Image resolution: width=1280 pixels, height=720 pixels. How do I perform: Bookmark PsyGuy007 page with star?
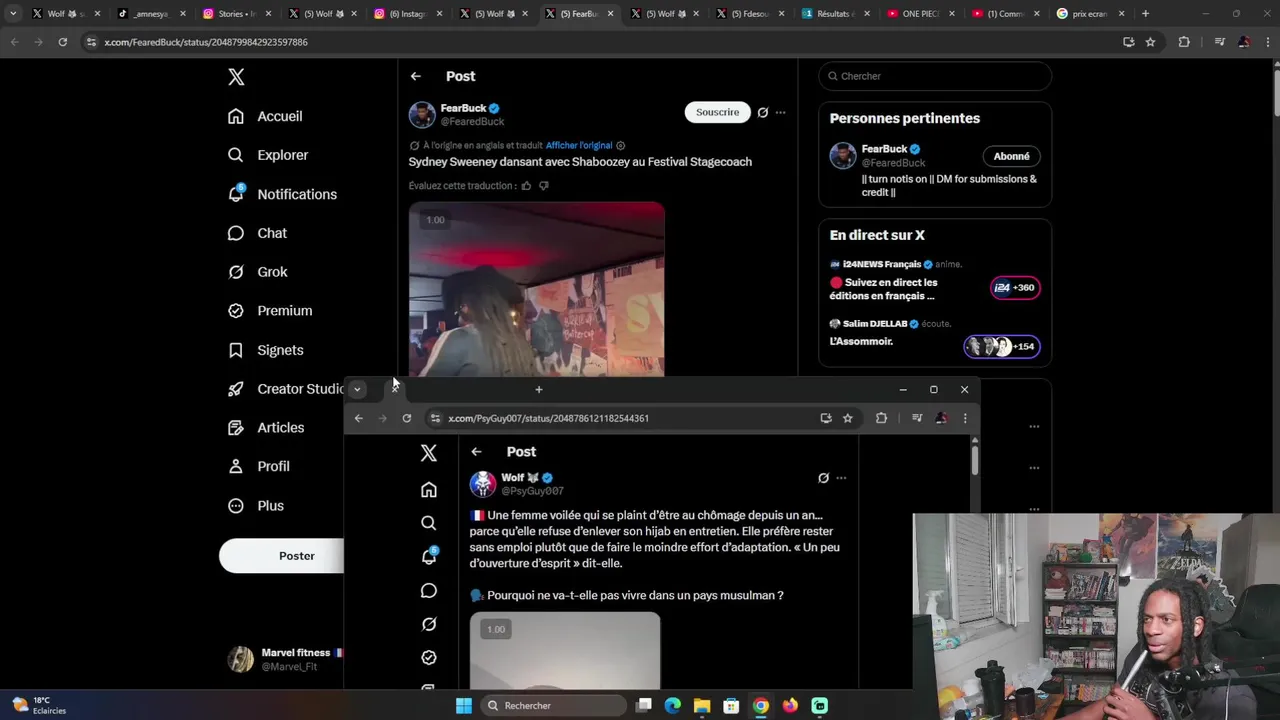pos(847,418)
